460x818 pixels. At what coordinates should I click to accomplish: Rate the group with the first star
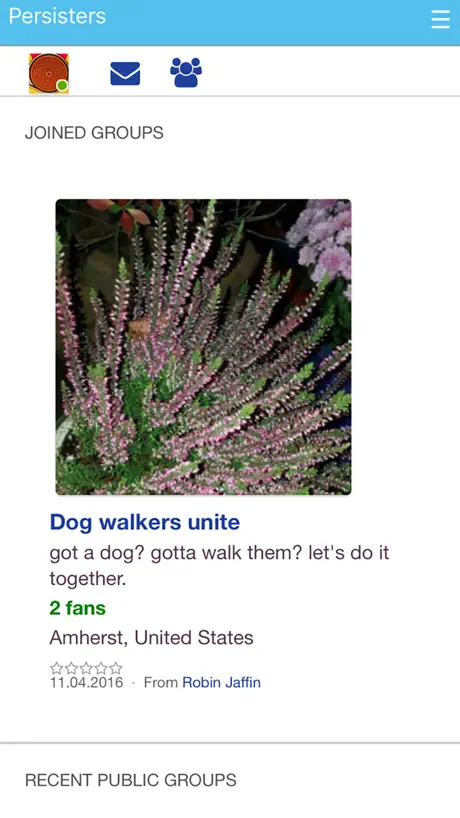pyautogui.click(x=56, y=668)
